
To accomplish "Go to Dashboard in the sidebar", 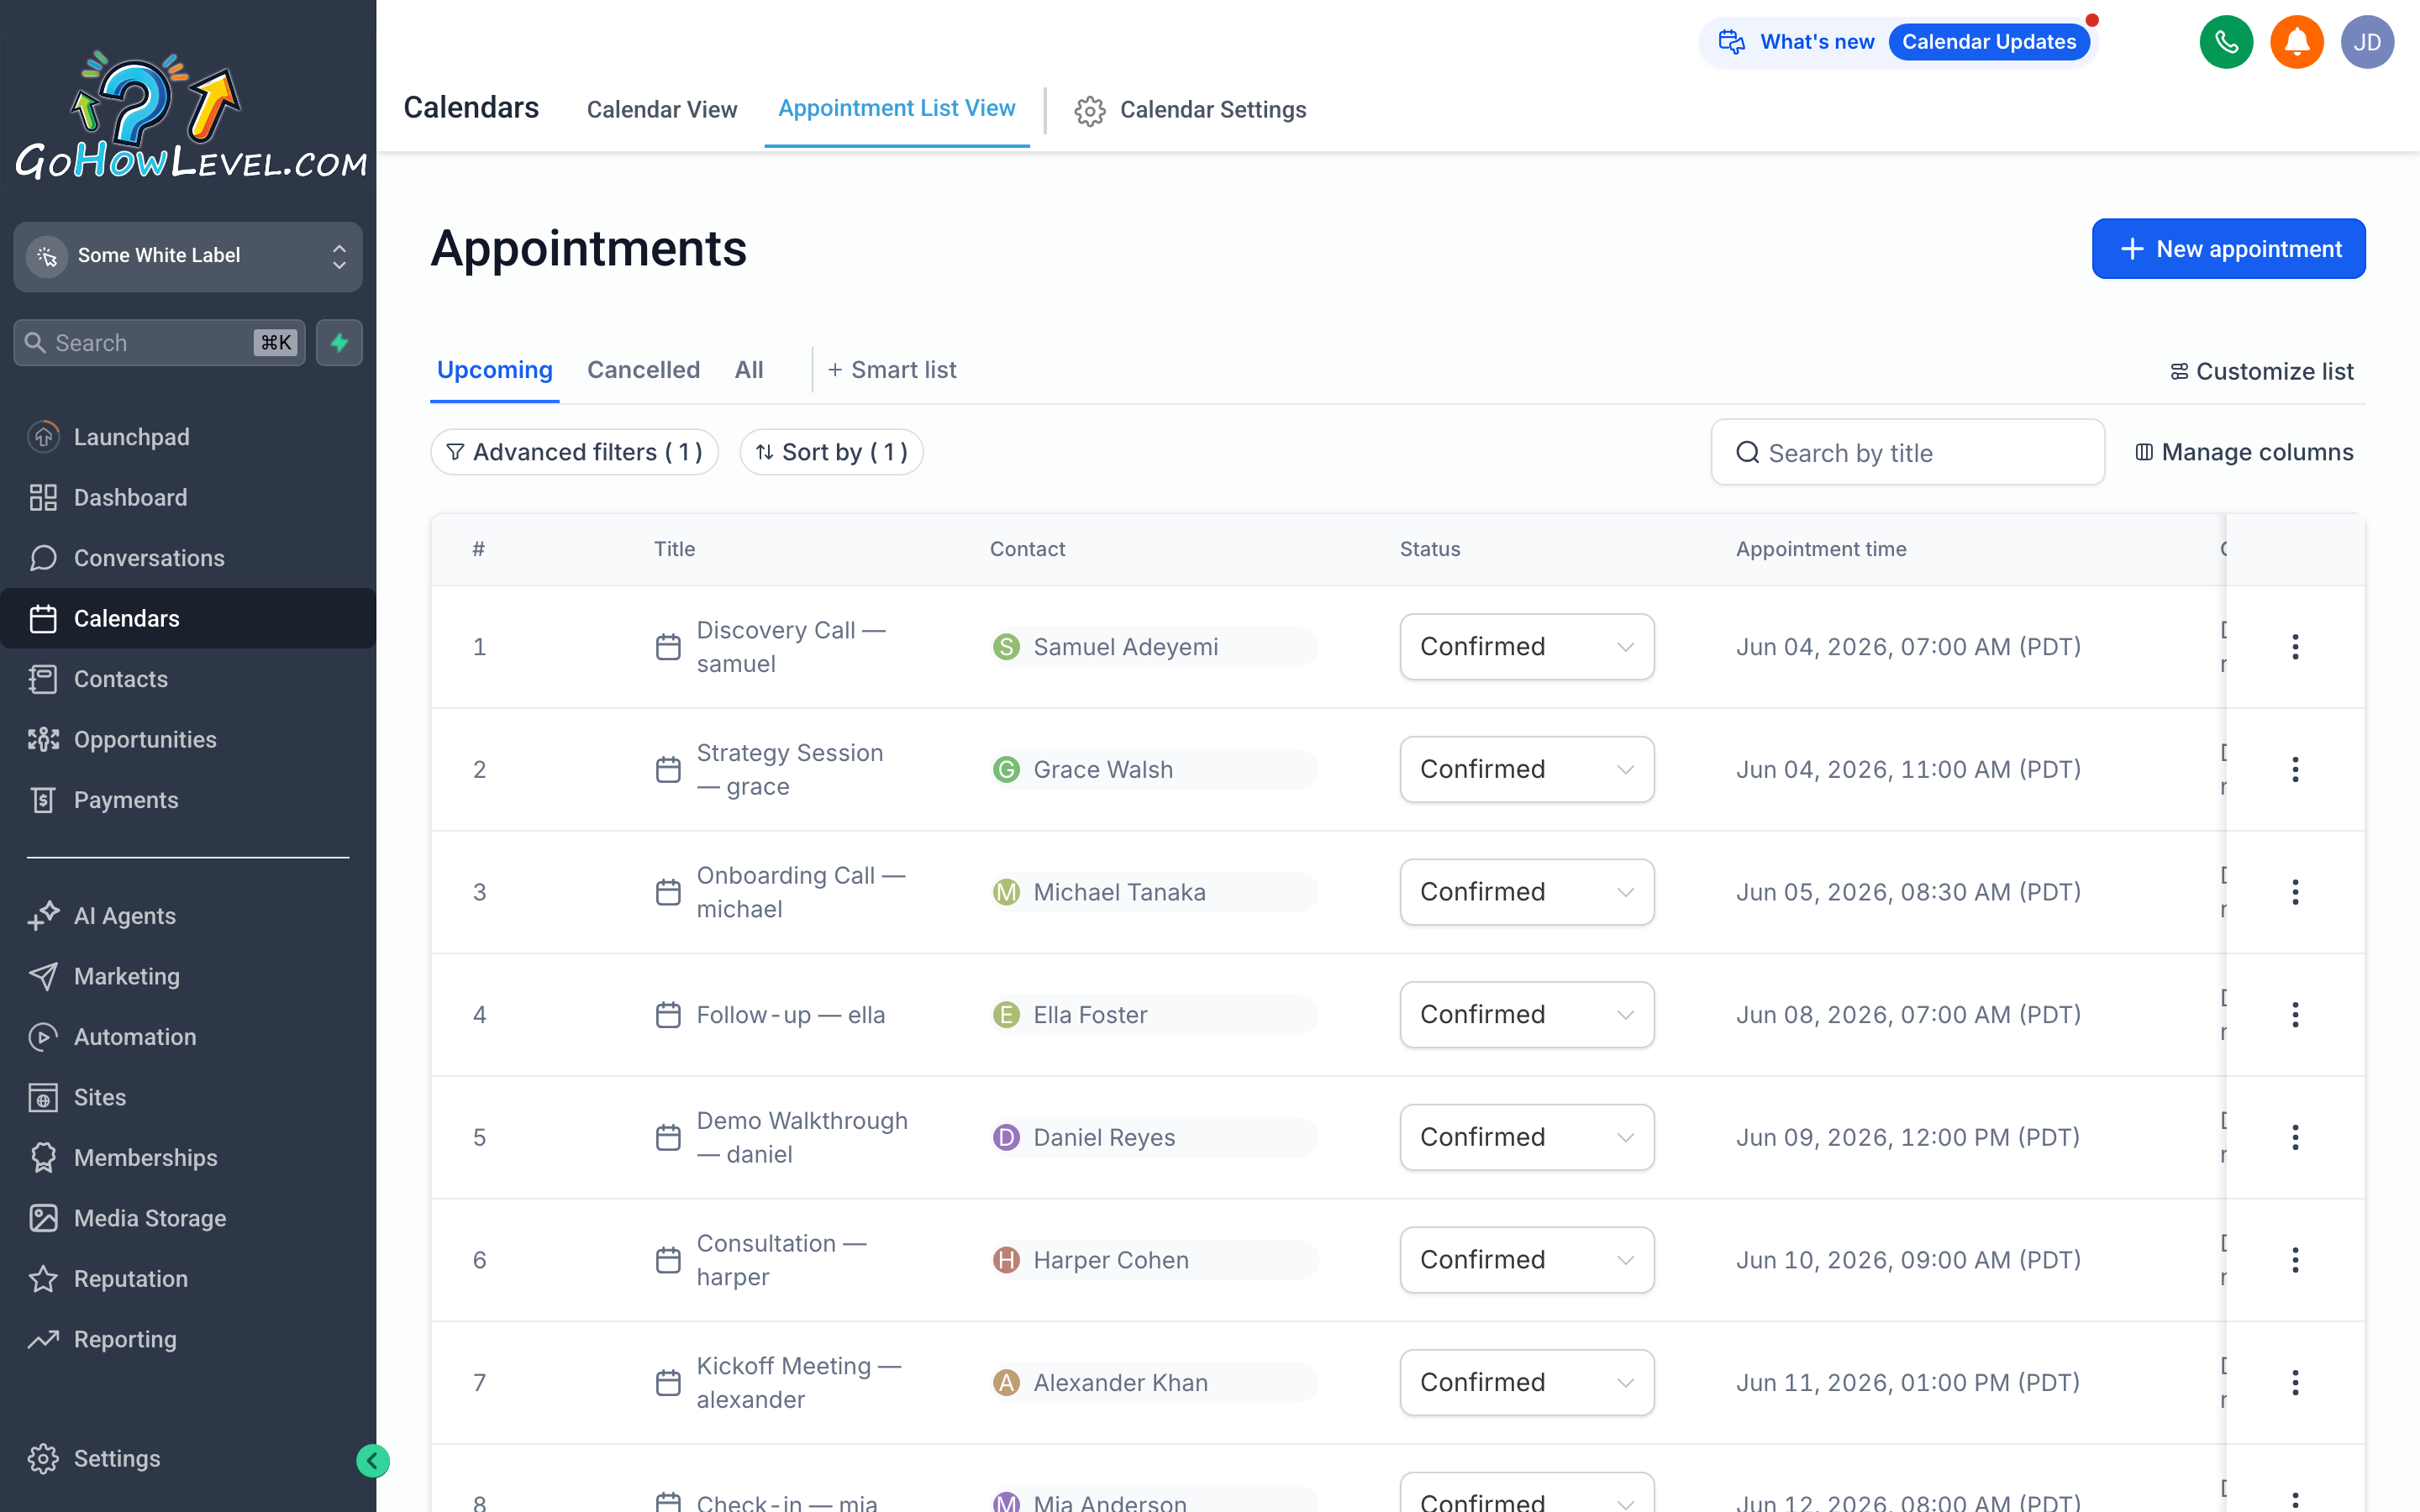I will tap(188, 497).
